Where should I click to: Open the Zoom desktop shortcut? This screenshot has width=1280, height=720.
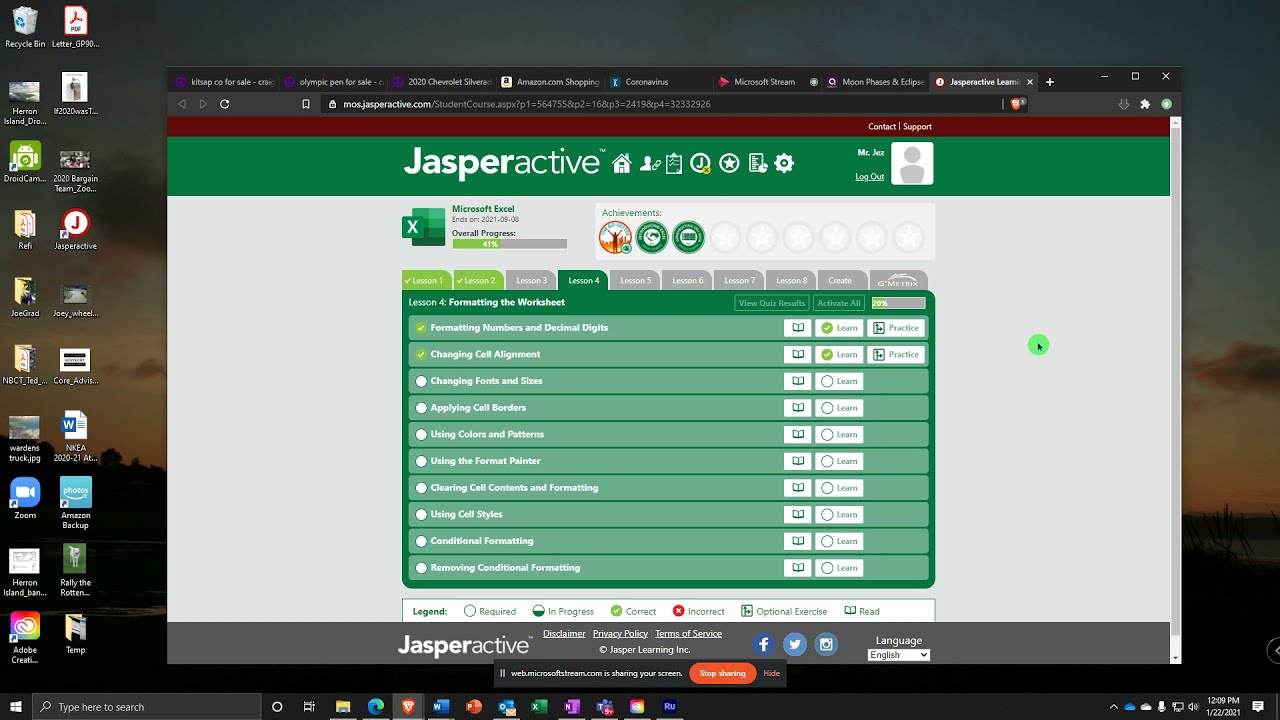pos(25,498)
